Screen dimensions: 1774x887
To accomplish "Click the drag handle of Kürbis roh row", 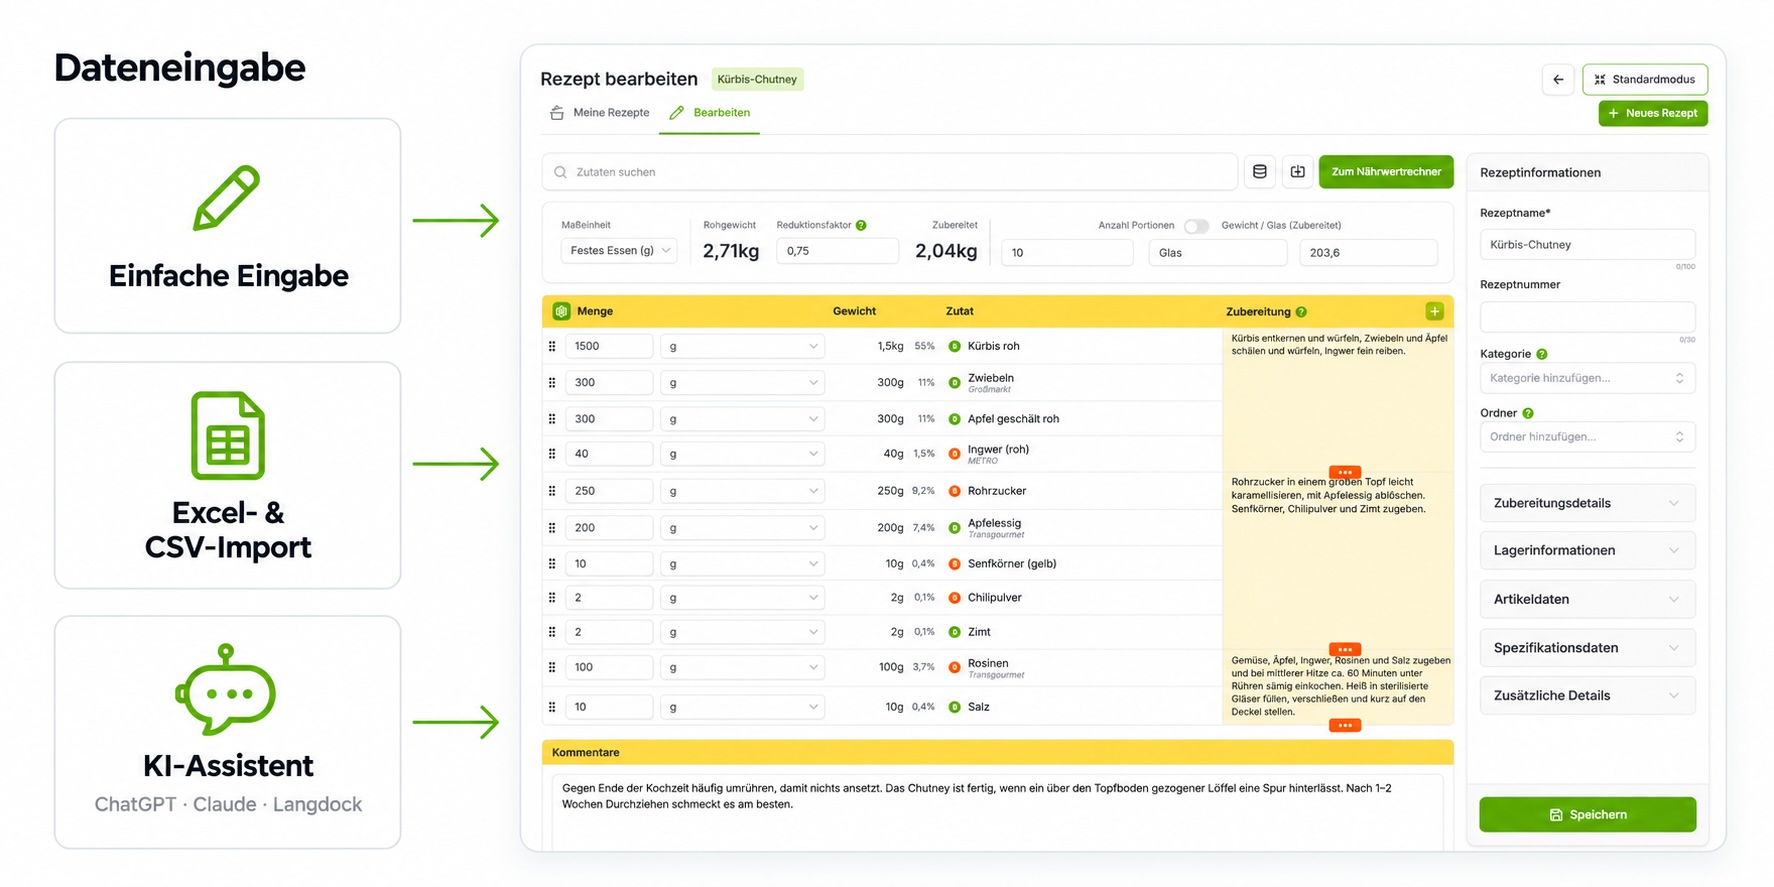I will point(552,346).
